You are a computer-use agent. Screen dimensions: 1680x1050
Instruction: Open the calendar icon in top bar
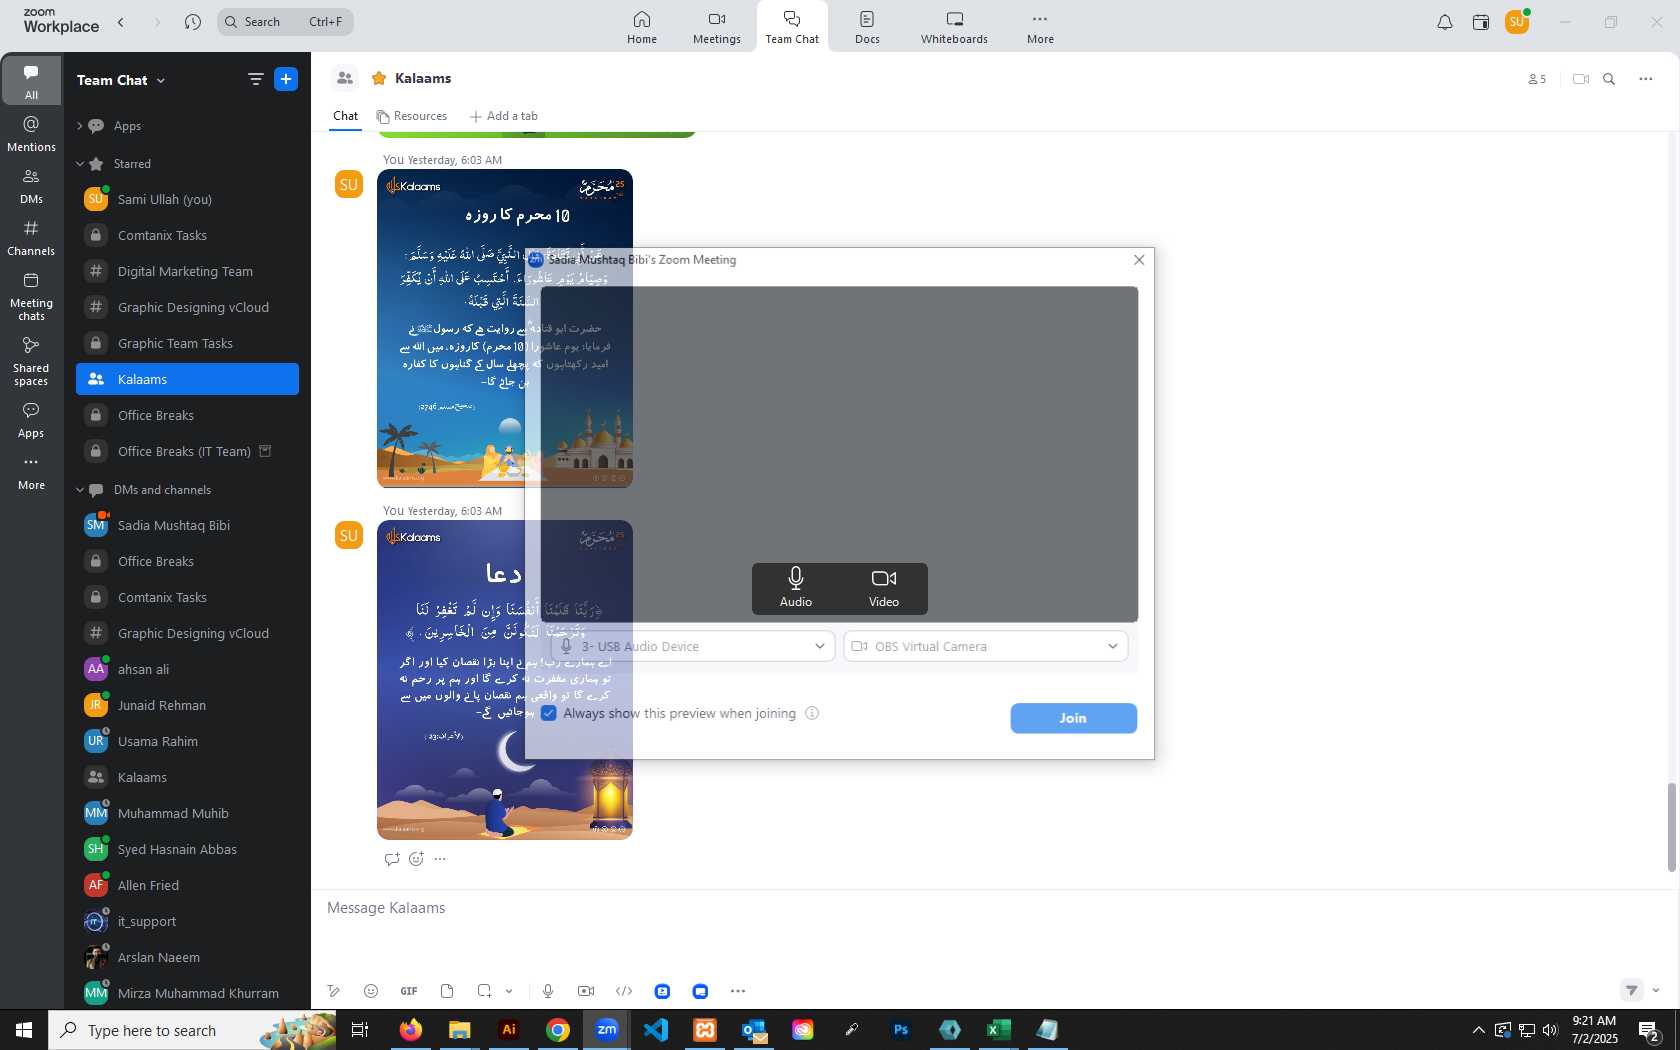coord(1481,22)
